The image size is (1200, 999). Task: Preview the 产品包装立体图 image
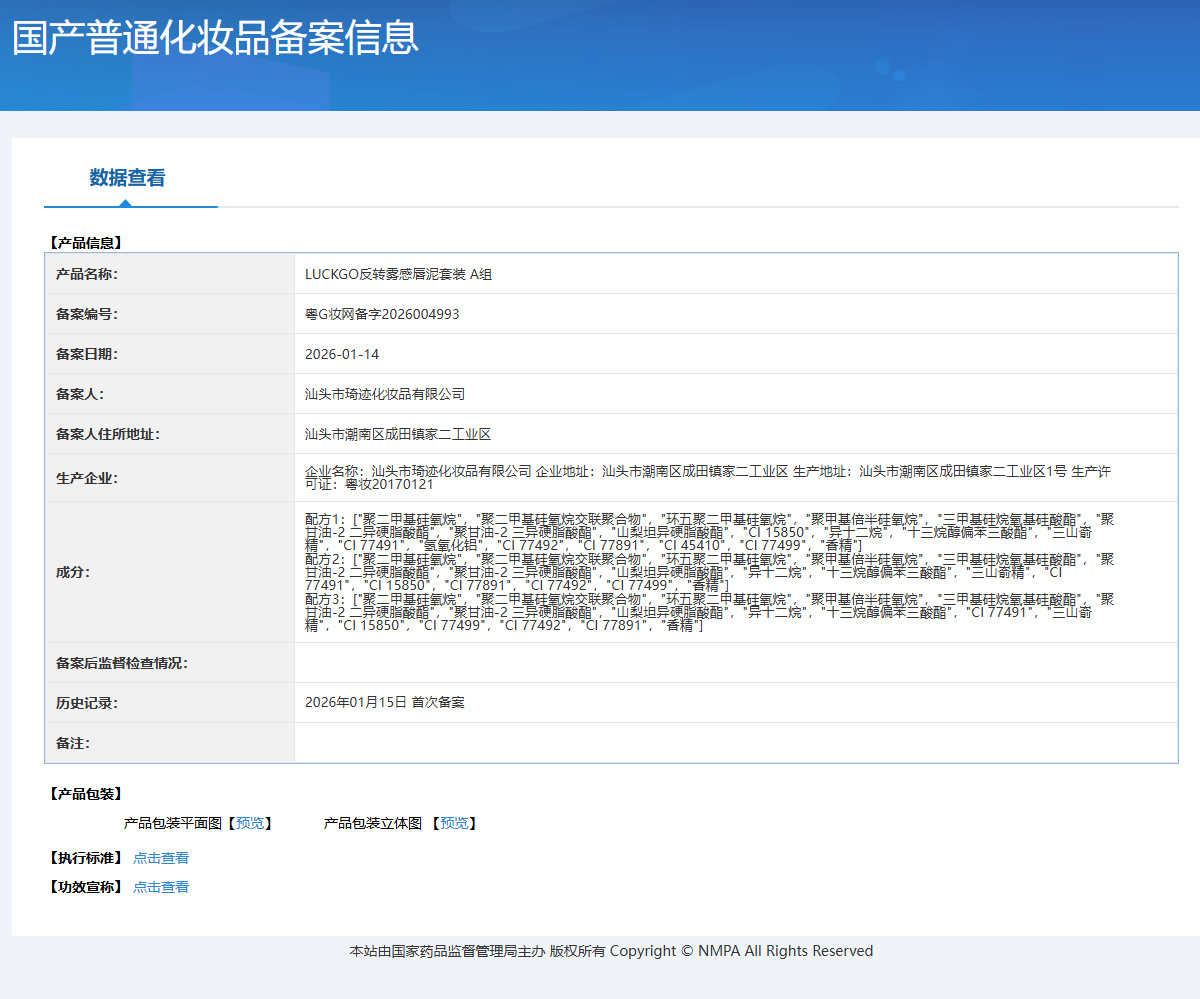[454, 823]
